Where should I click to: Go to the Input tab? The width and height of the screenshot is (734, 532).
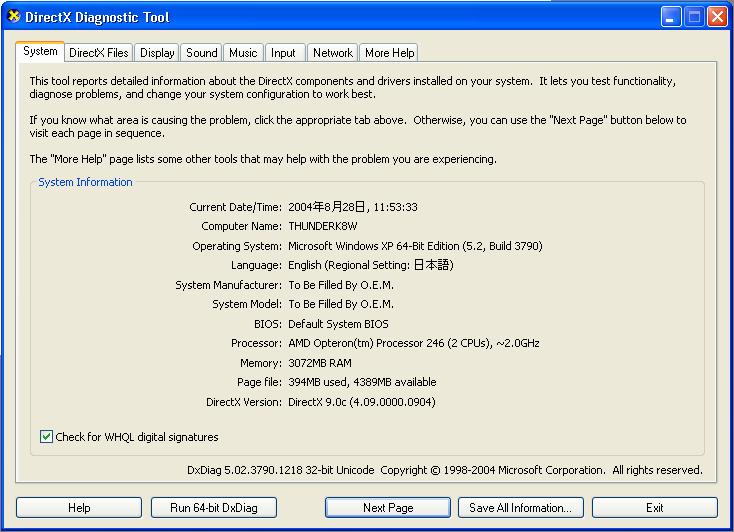click(283, 53)
